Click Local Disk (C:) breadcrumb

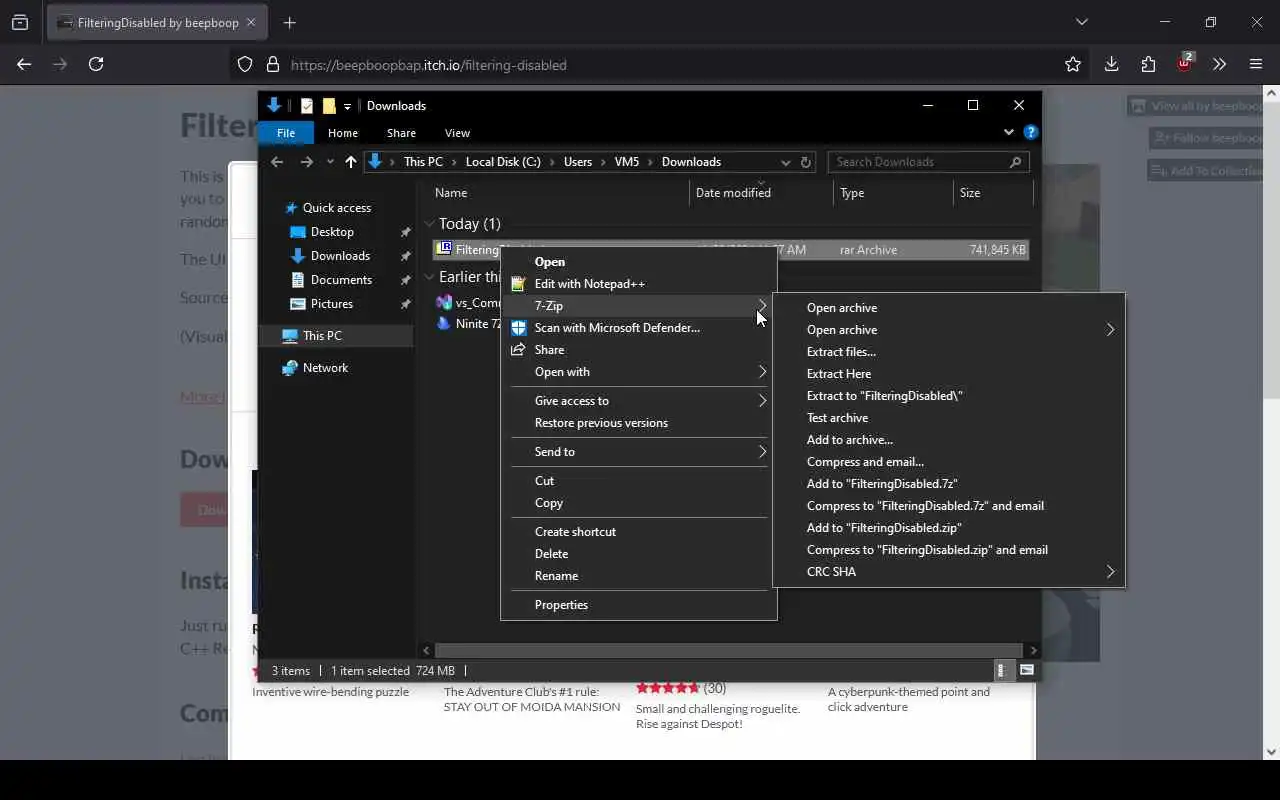pos(503,162)
